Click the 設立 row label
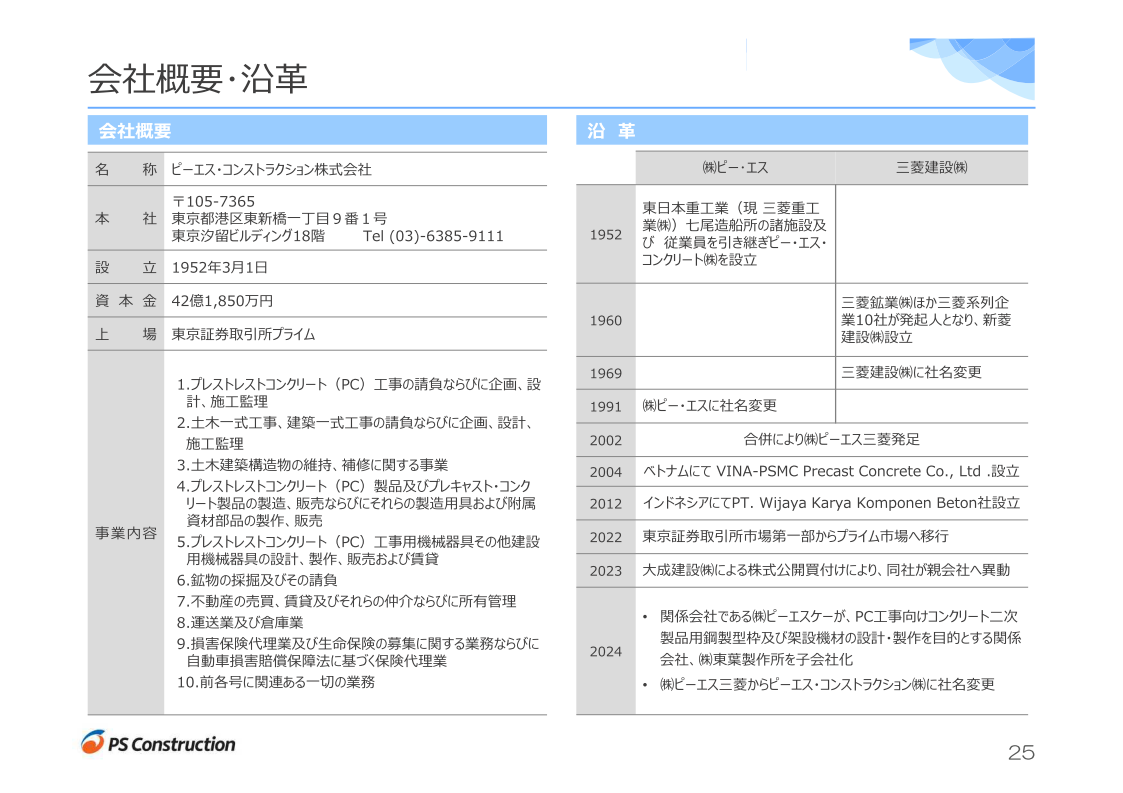Viewport: 1123px width, 793px height. 126,267
